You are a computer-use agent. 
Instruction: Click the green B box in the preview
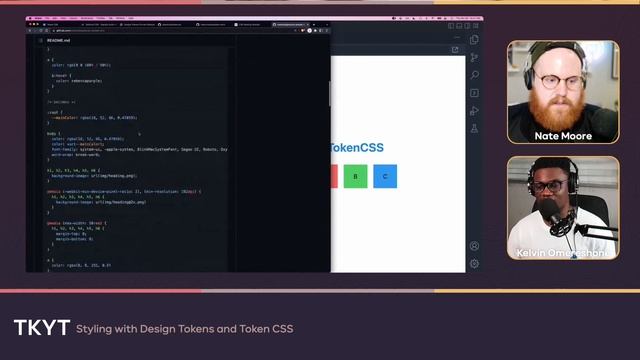[x=356, y=176]
